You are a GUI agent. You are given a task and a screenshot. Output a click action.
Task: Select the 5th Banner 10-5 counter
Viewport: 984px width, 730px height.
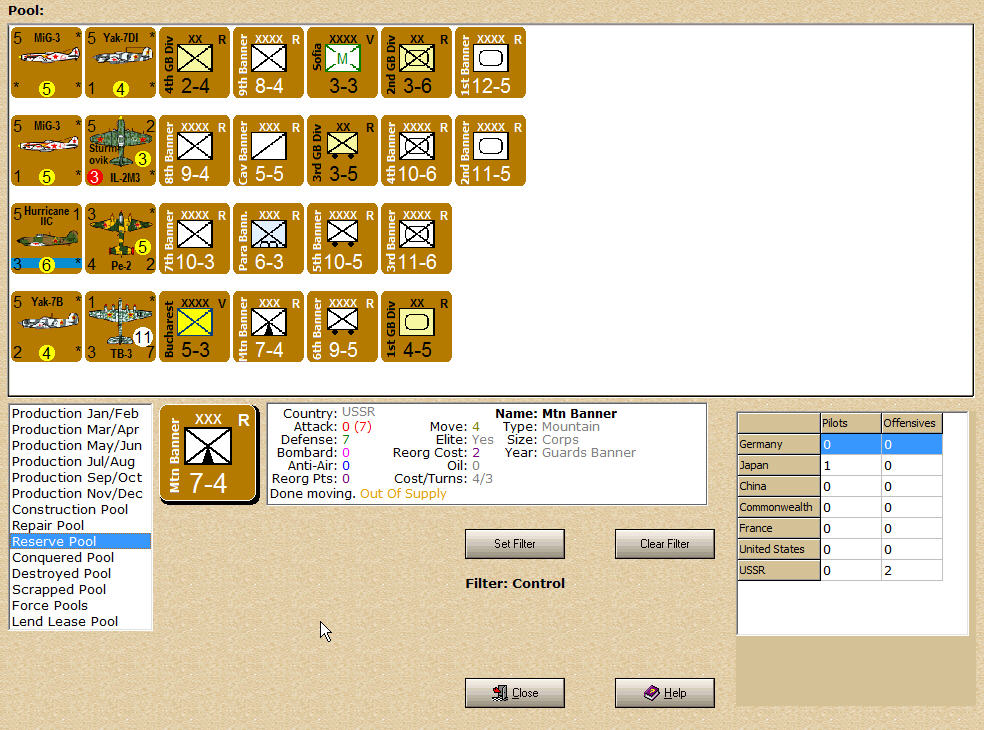[343, 238]
